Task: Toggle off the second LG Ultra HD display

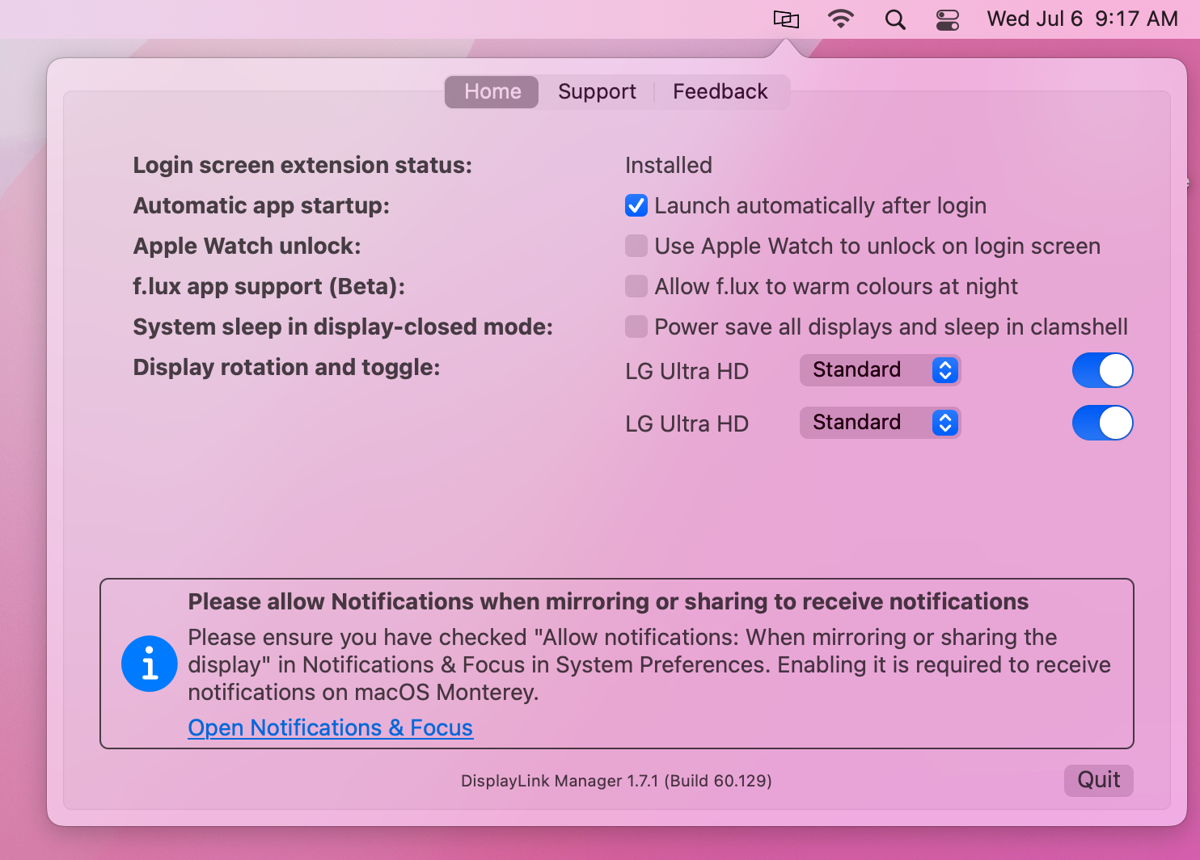Action: [x=1102, y=423]
